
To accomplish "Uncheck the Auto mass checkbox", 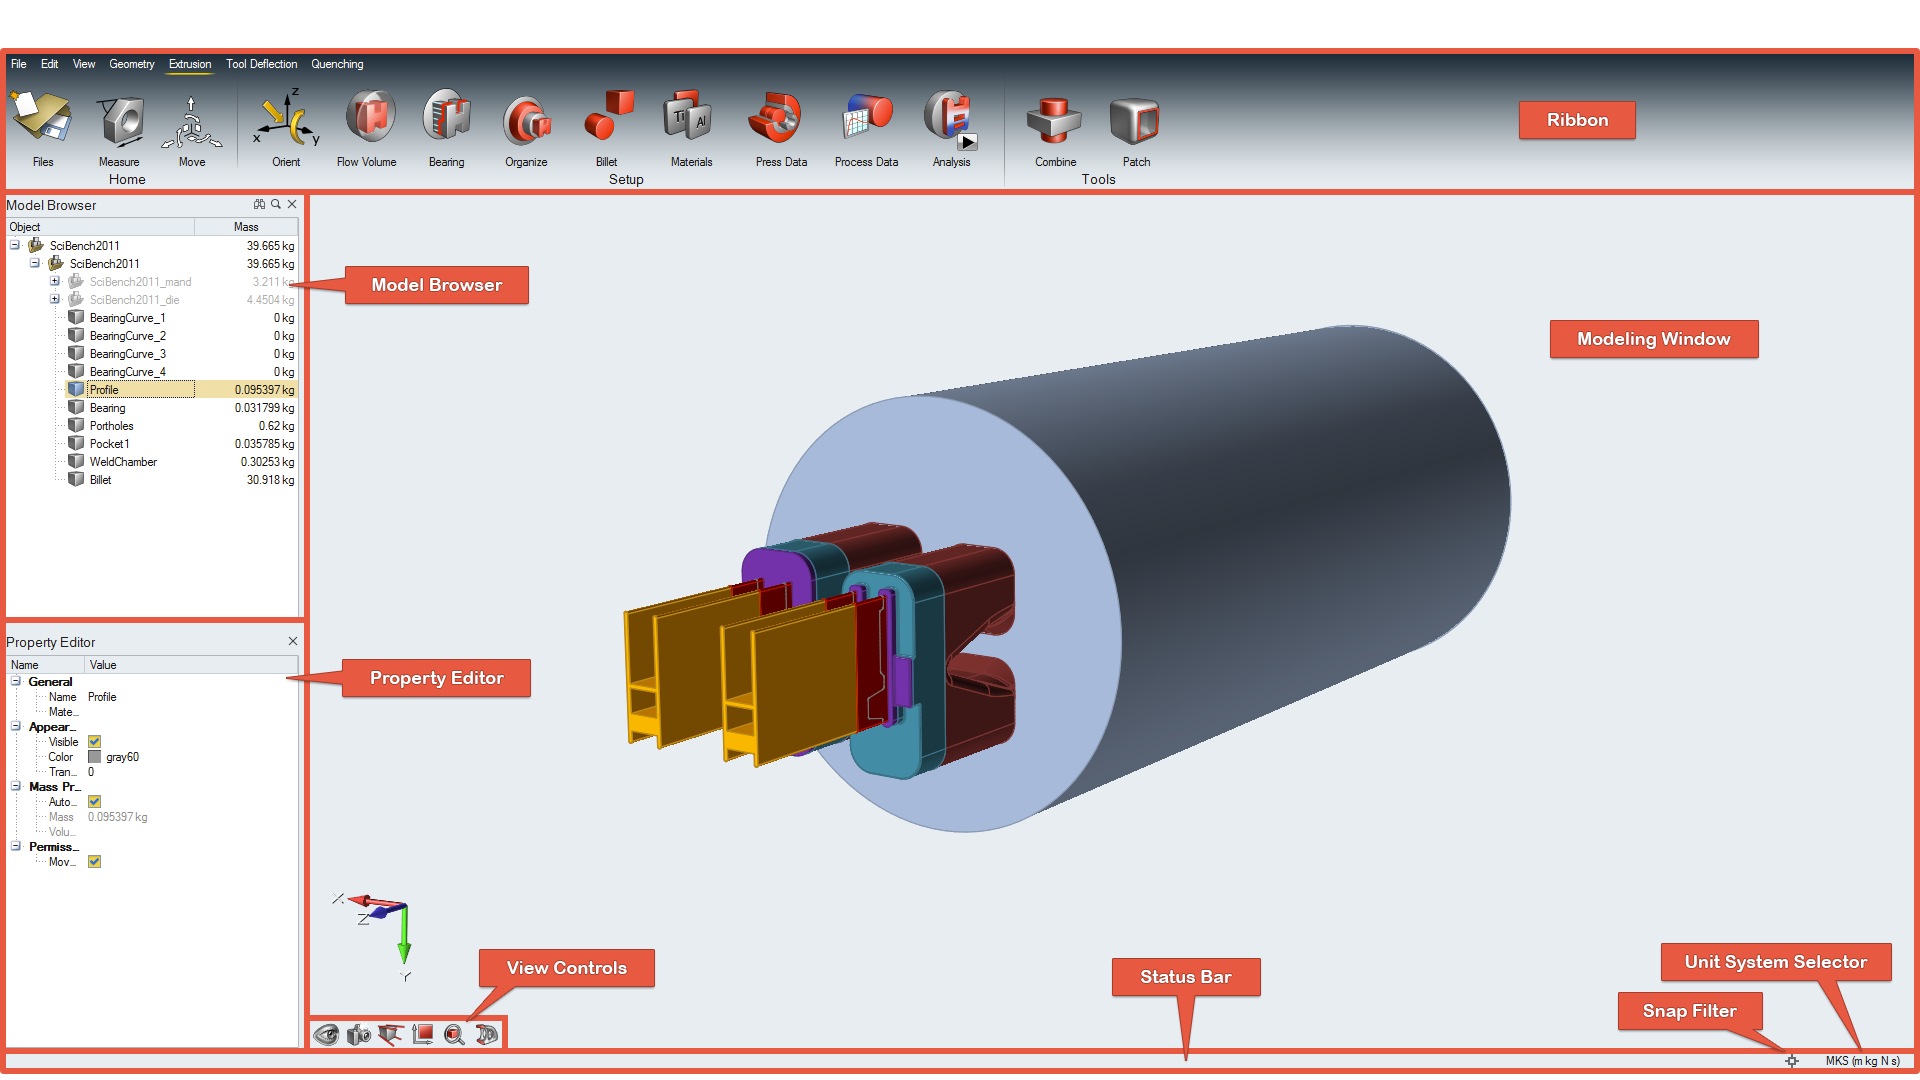I will coord(94,802).
